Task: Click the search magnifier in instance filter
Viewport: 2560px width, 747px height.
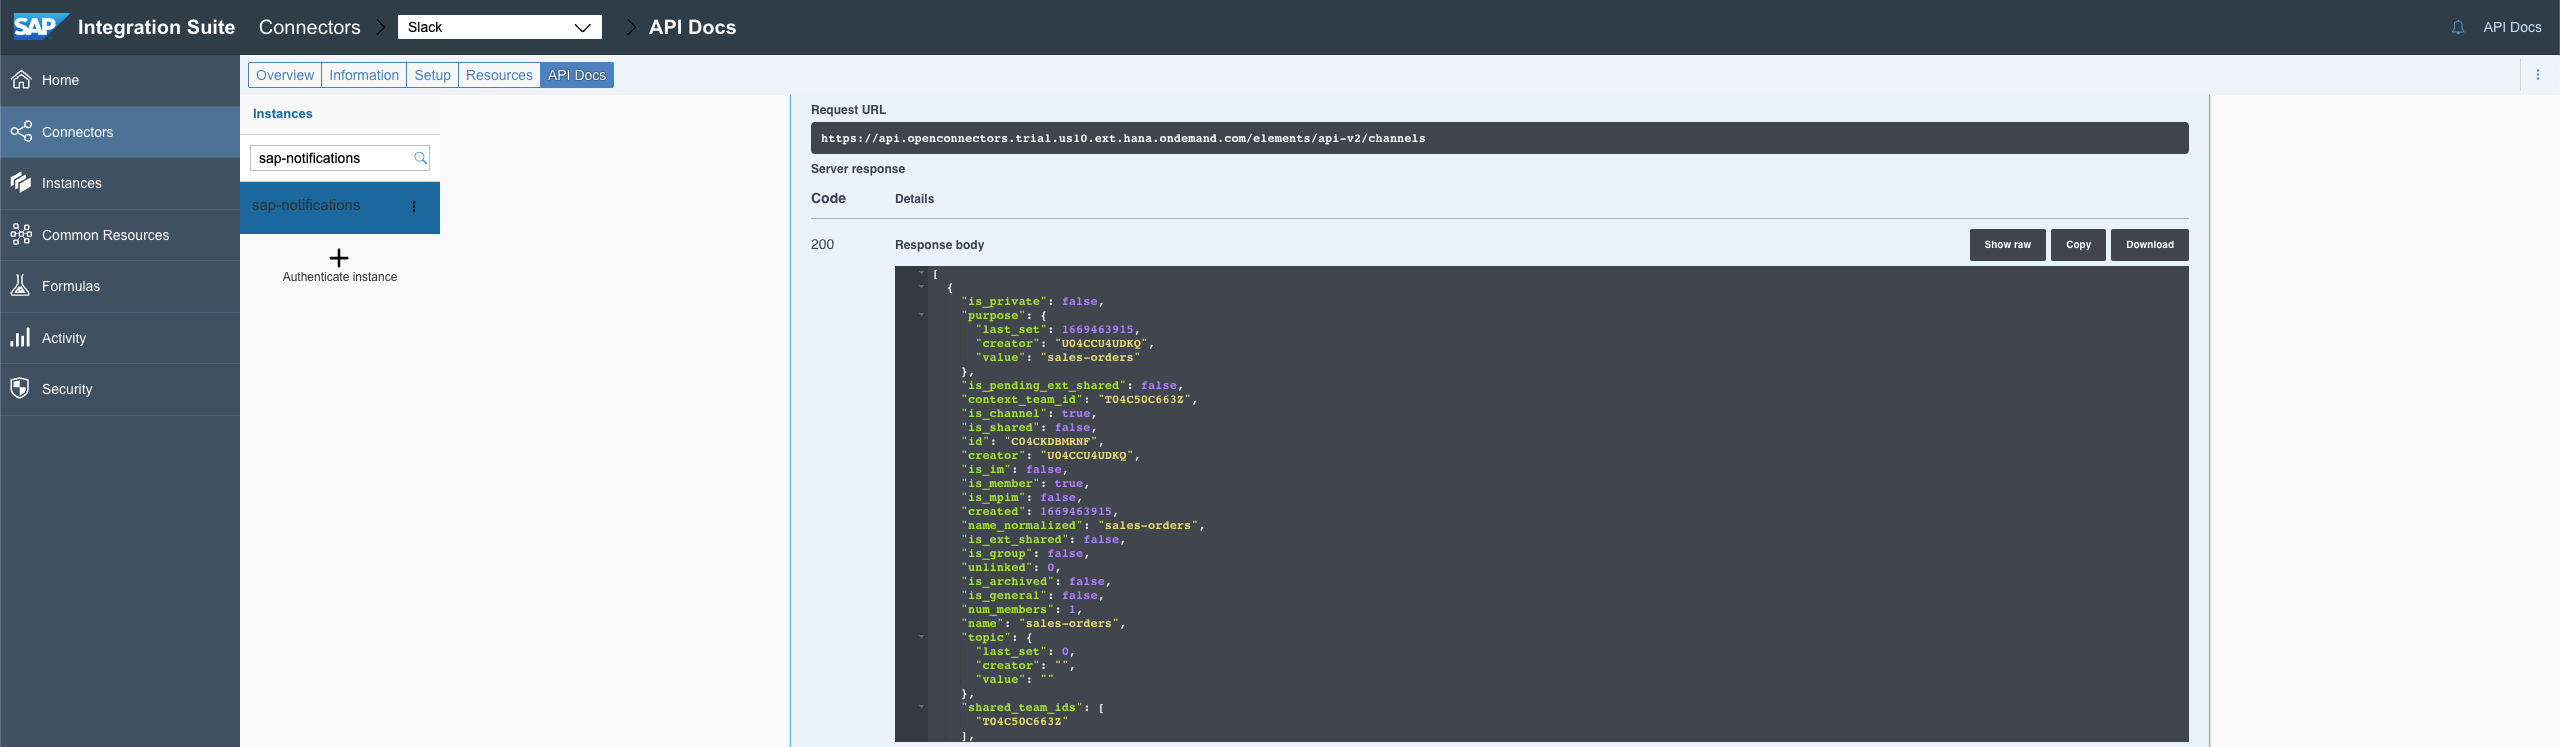Action: pyautogui.click(x=420, y=158)
